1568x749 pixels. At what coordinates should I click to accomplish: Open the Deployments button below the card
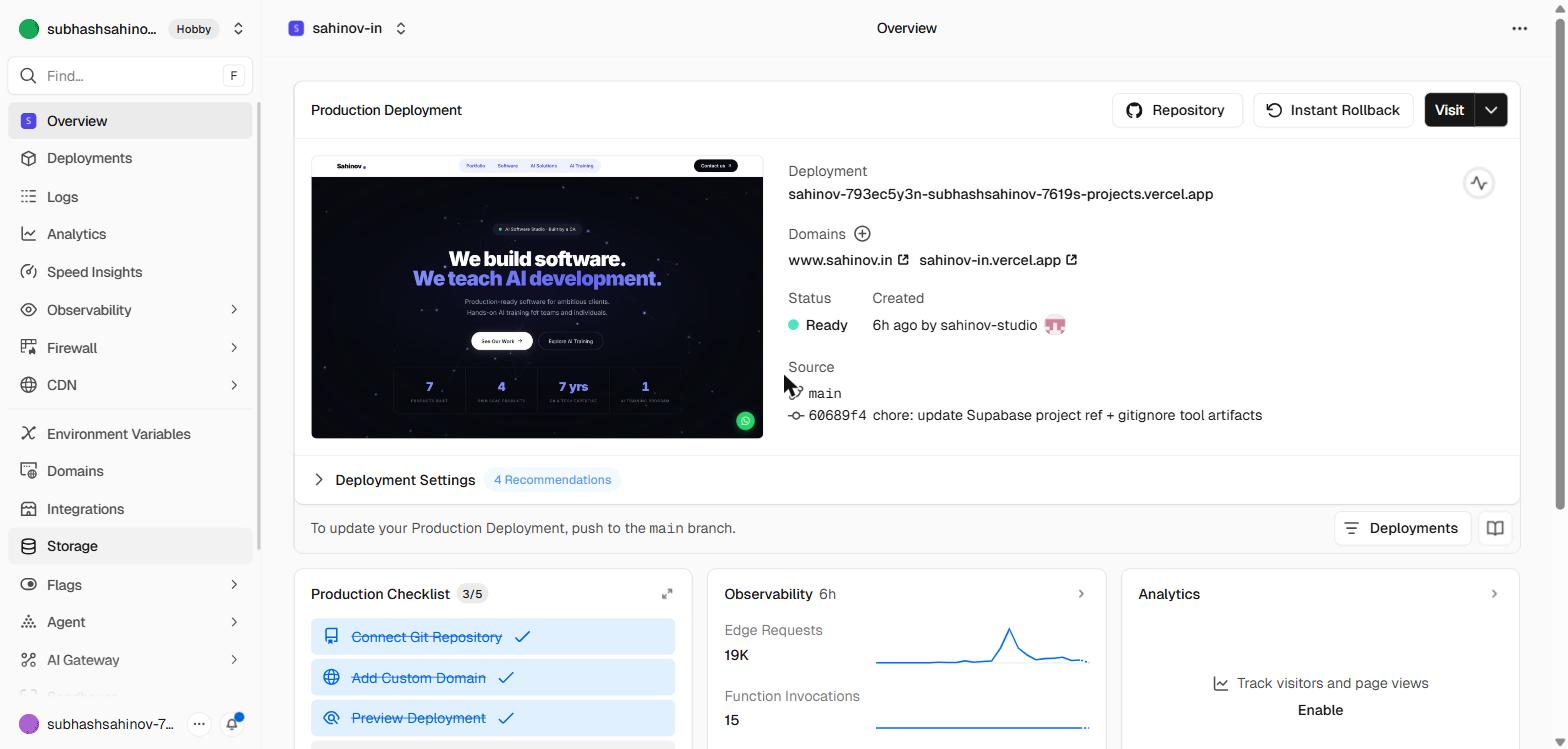point(1402,528)
